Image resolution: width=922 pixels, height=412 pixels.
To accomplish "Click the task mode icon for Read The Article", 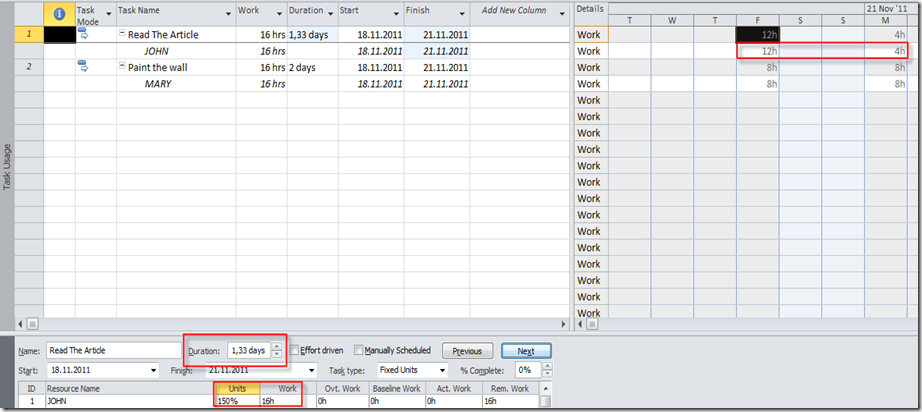I will point(84,34).
